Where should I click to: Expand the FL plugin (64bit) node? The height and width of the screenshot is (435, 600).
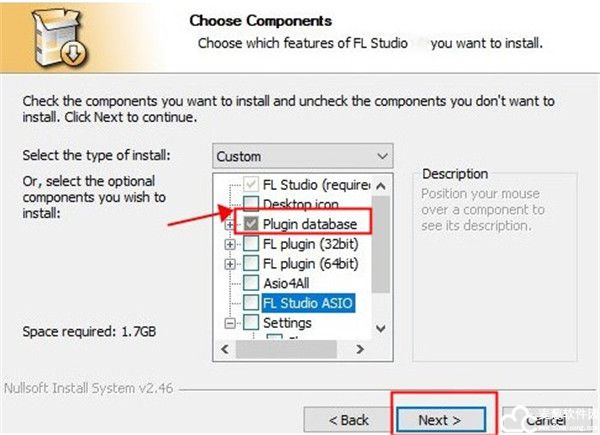[x=230, y=264]
